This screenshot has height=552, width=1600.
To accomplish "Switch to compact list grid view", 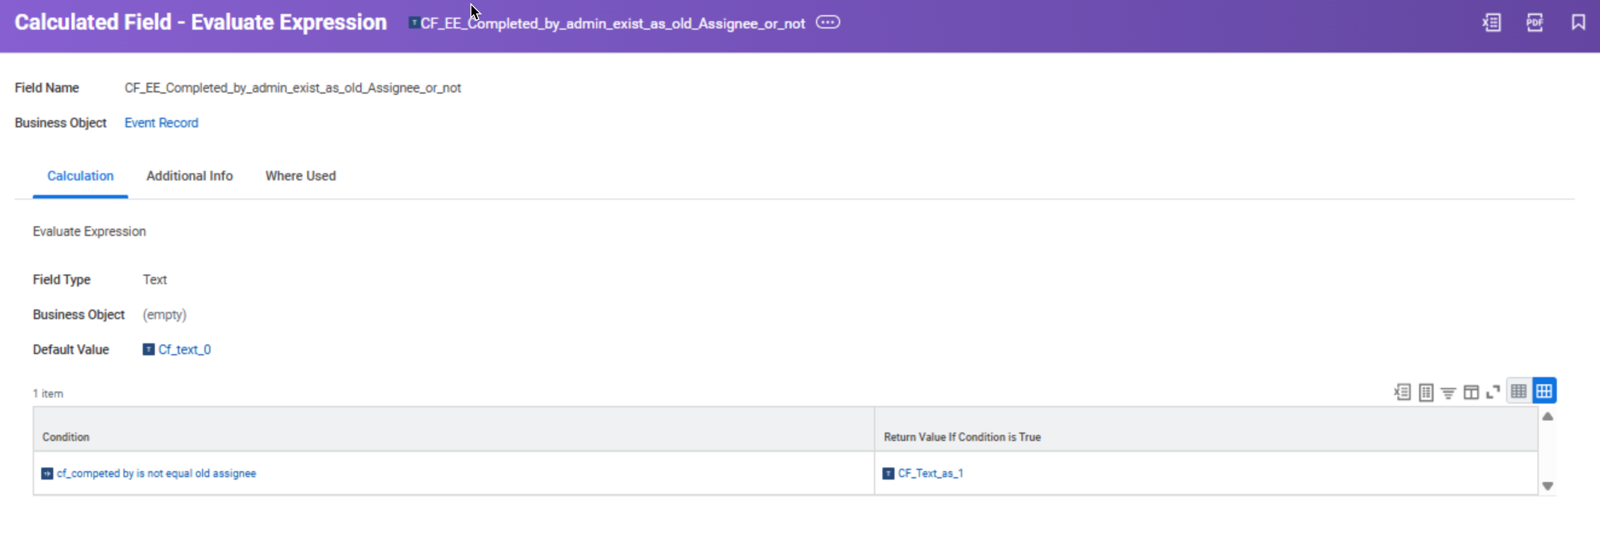I will pos(1518,391).
